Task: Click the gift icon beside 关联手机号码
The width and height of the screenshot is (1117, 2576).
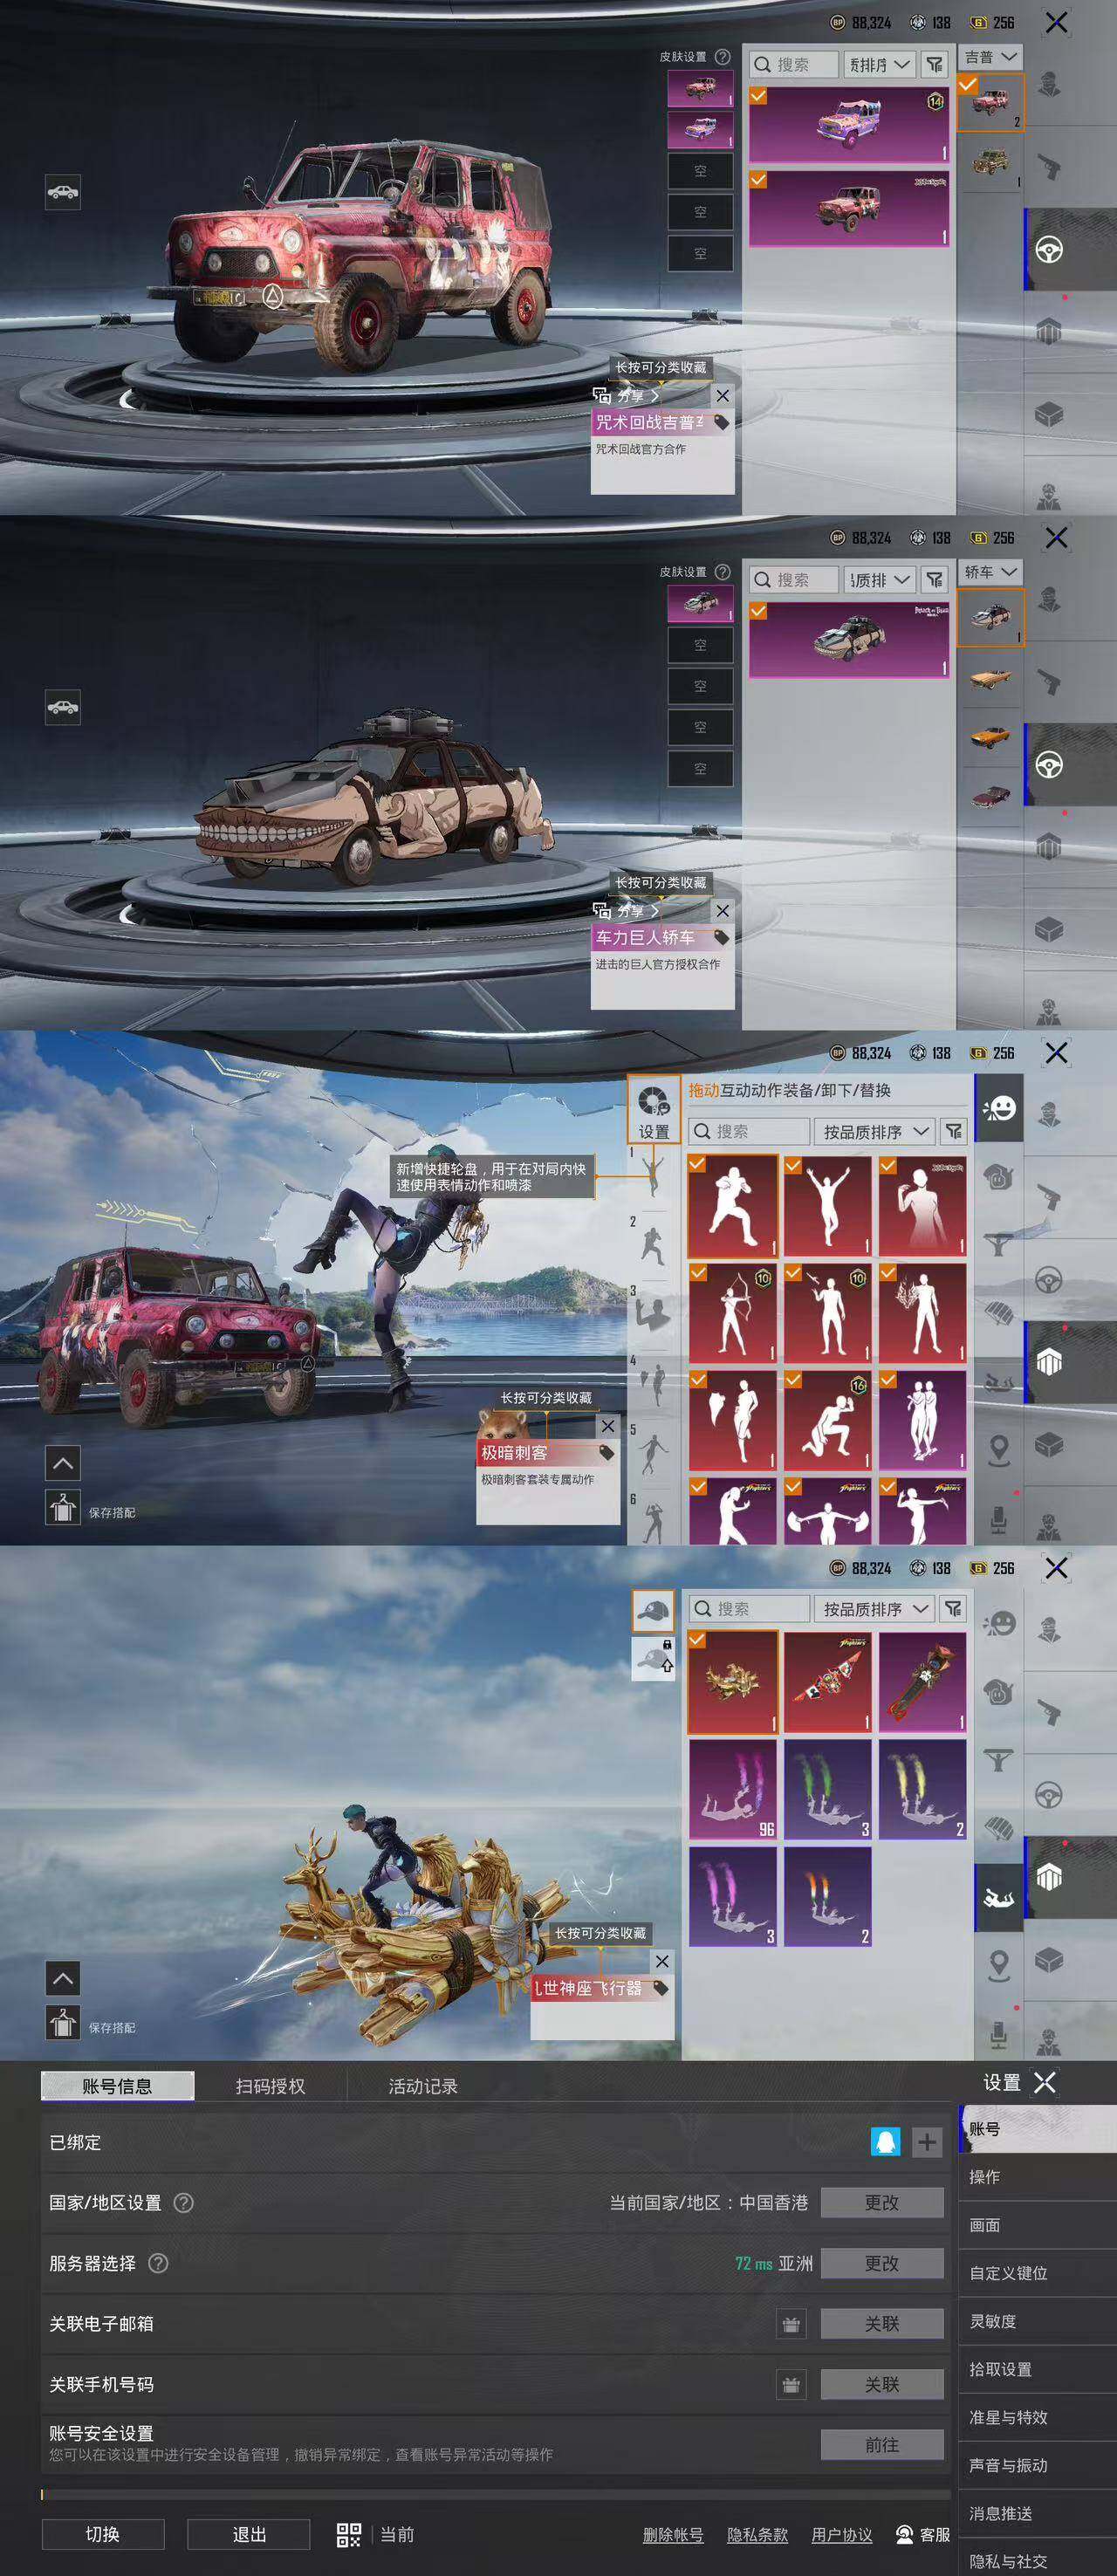Action: tap(791, 2385)
